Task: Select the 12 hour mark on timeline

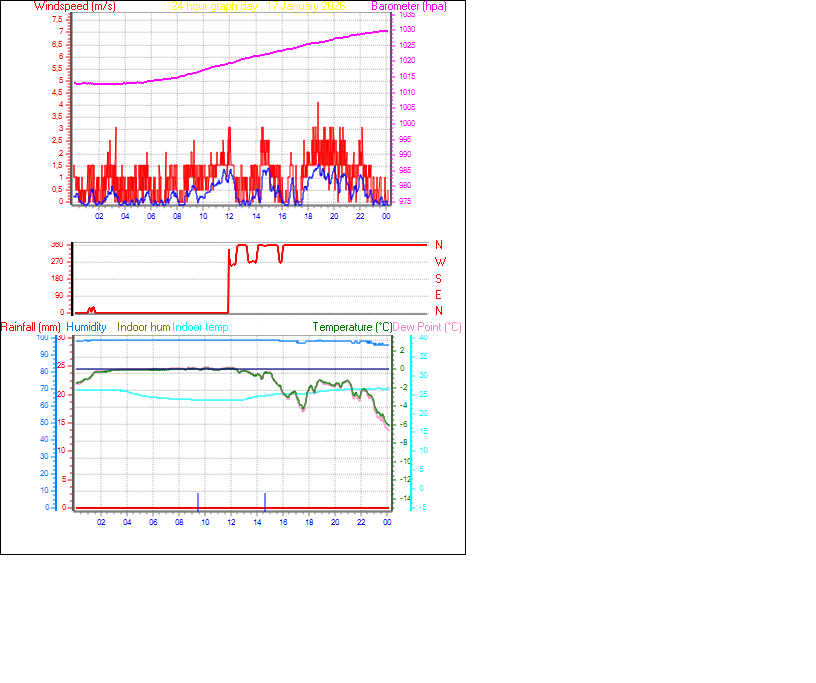Action: (228, 213)
